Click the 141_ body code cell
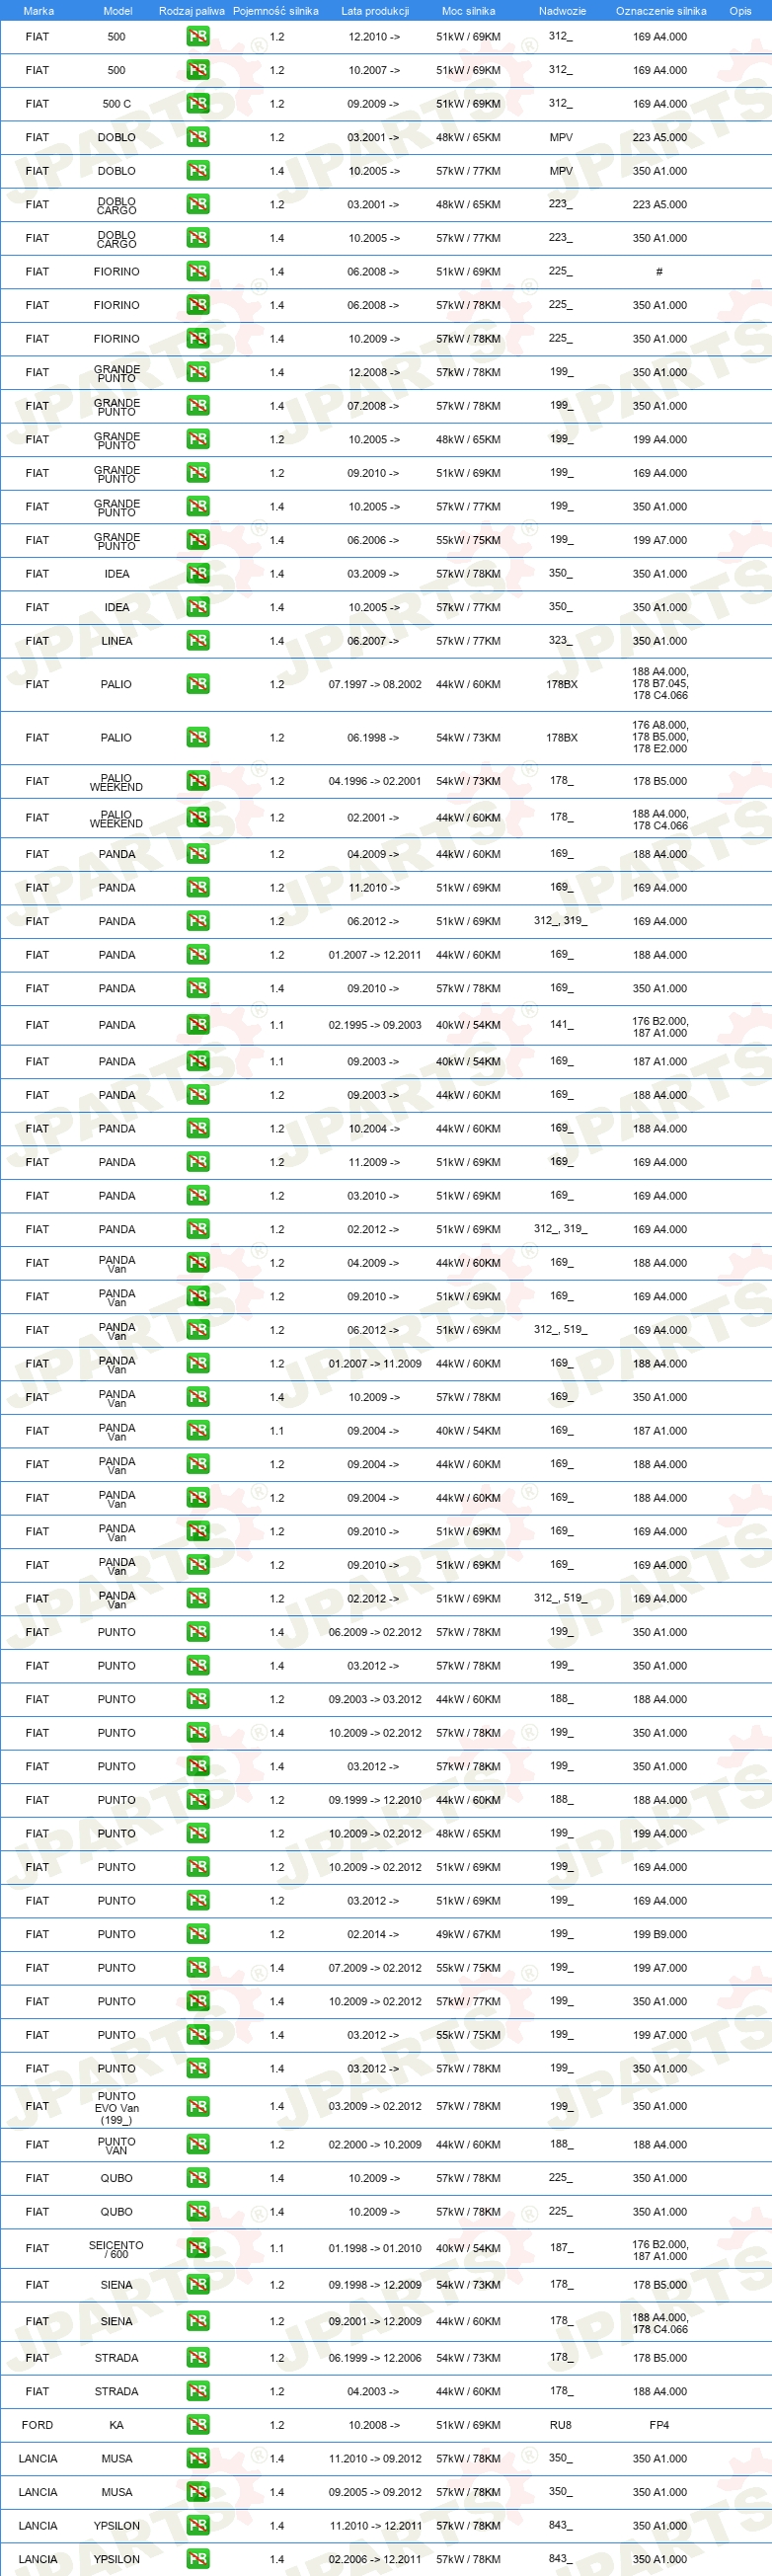 [x=561, y=1025]
